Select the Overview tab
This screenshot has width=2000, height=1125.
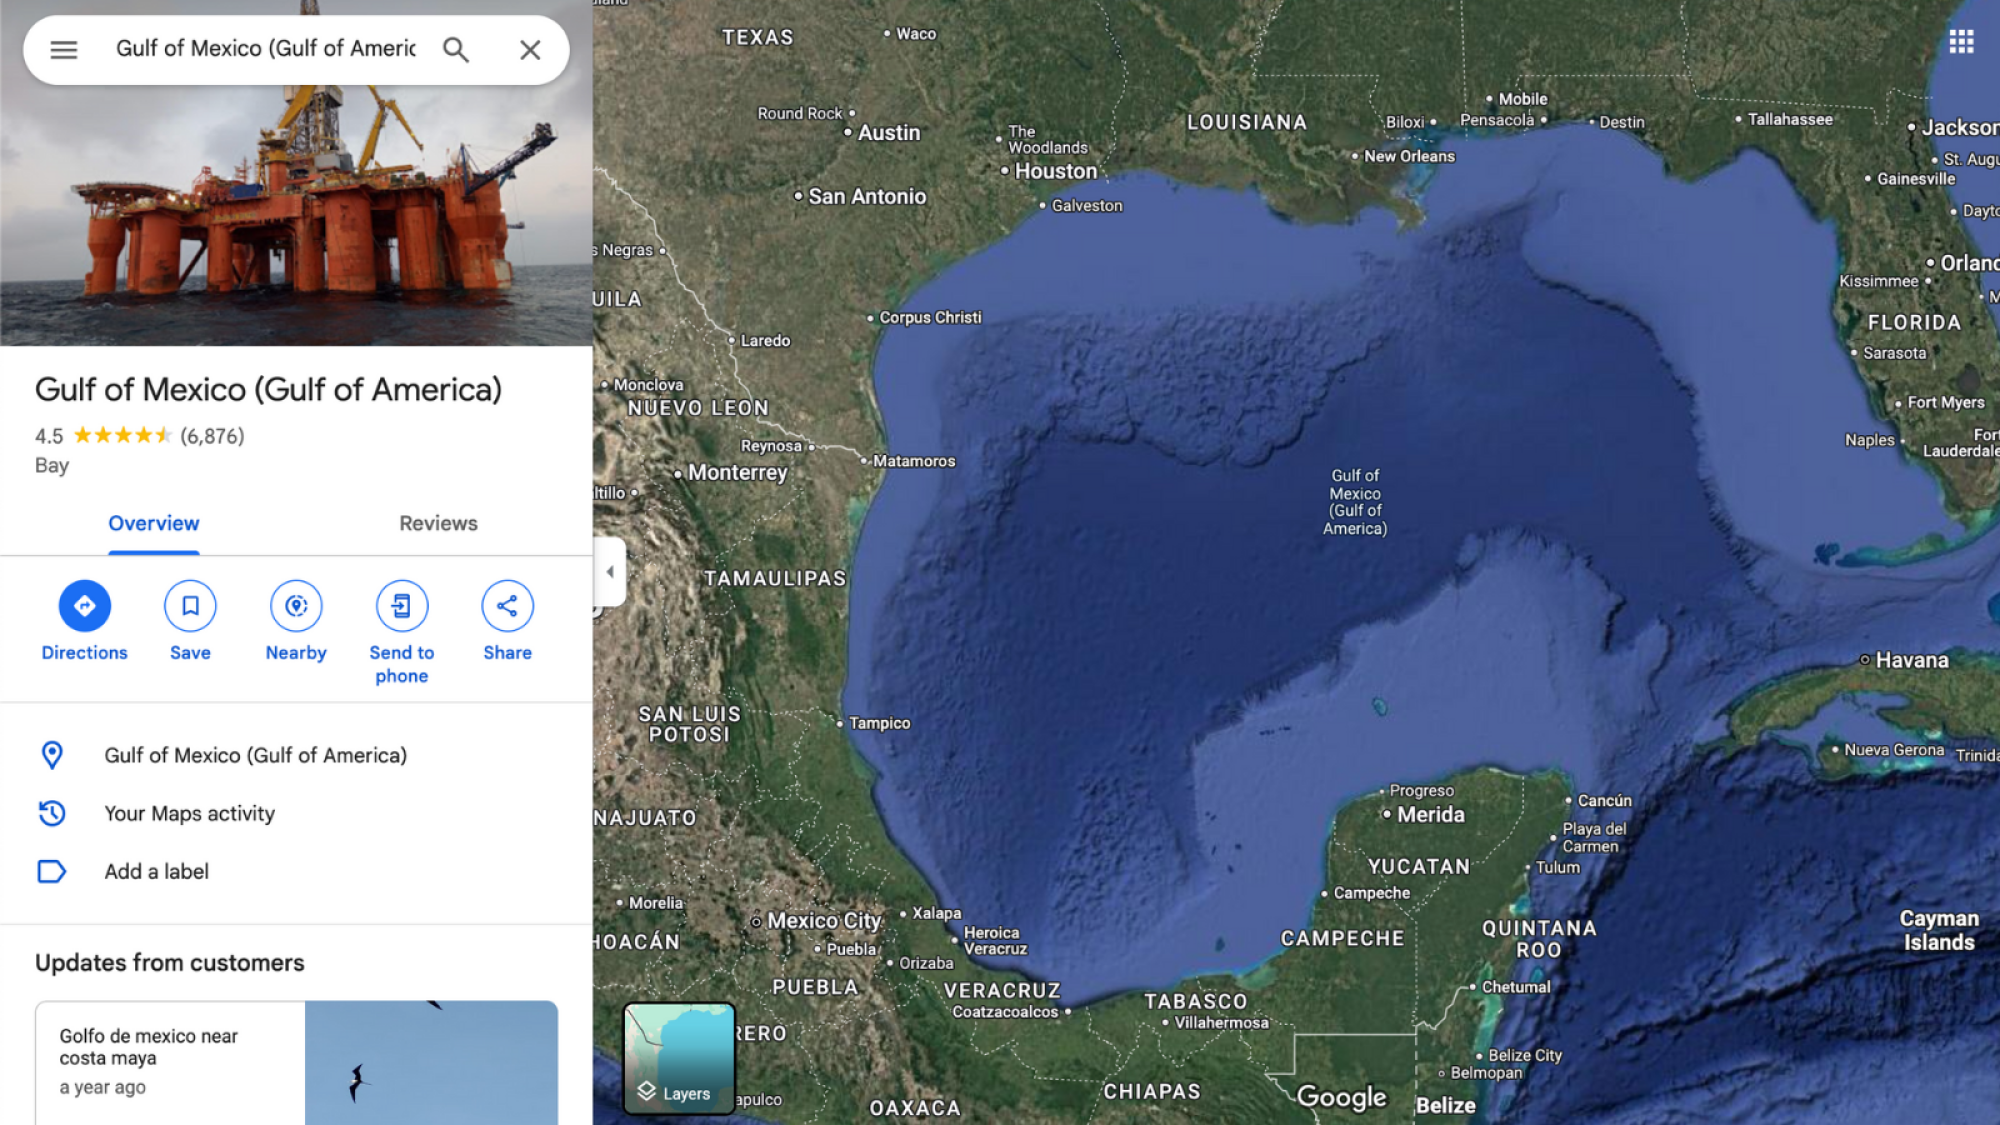(152, 522)
